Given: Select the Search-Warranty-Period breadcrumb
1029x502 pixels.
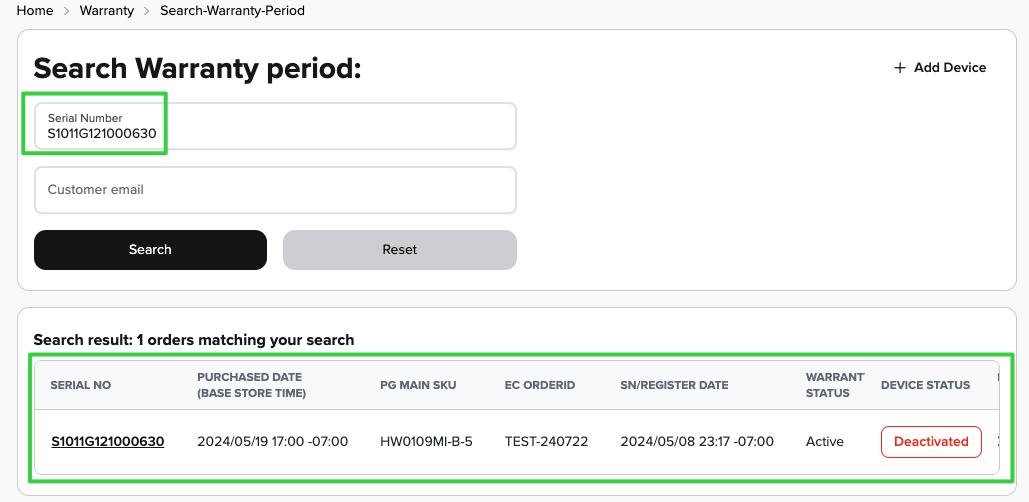Looking at the screenshot, I should [x=232, y=10].
